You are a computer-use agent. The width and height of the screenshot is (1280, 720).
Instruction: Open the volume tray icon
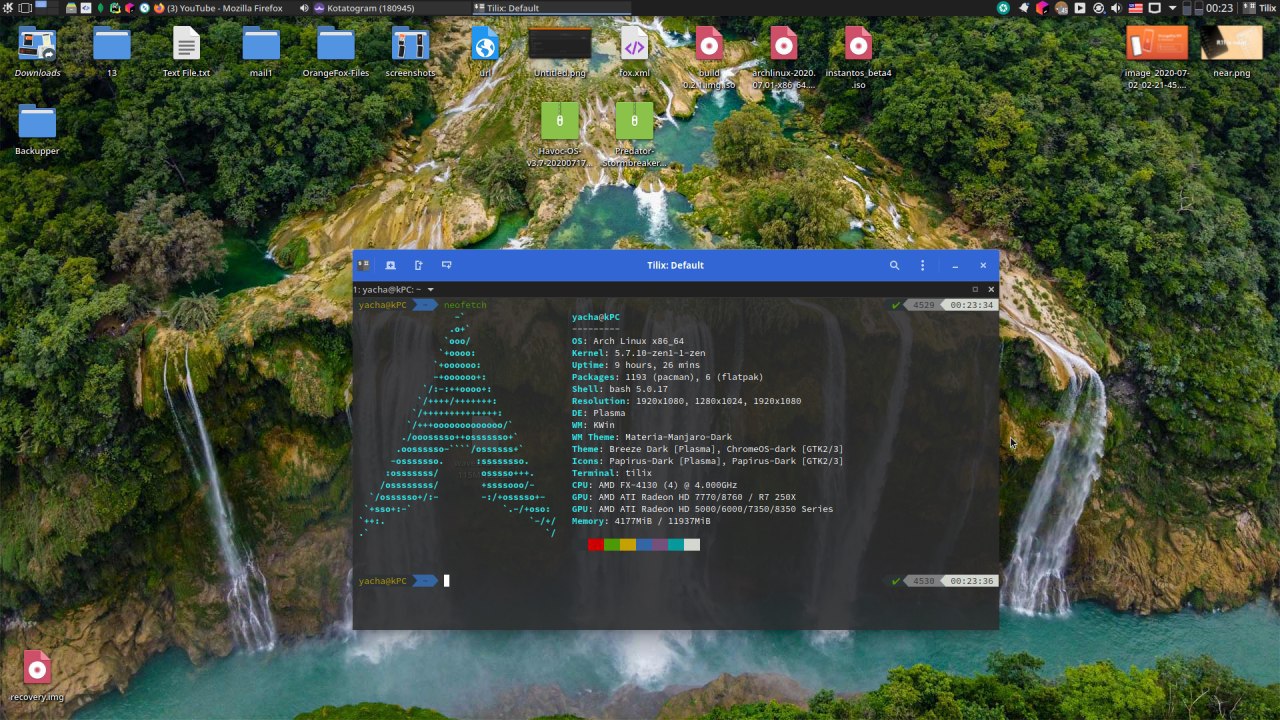[x=1115, y=8]
